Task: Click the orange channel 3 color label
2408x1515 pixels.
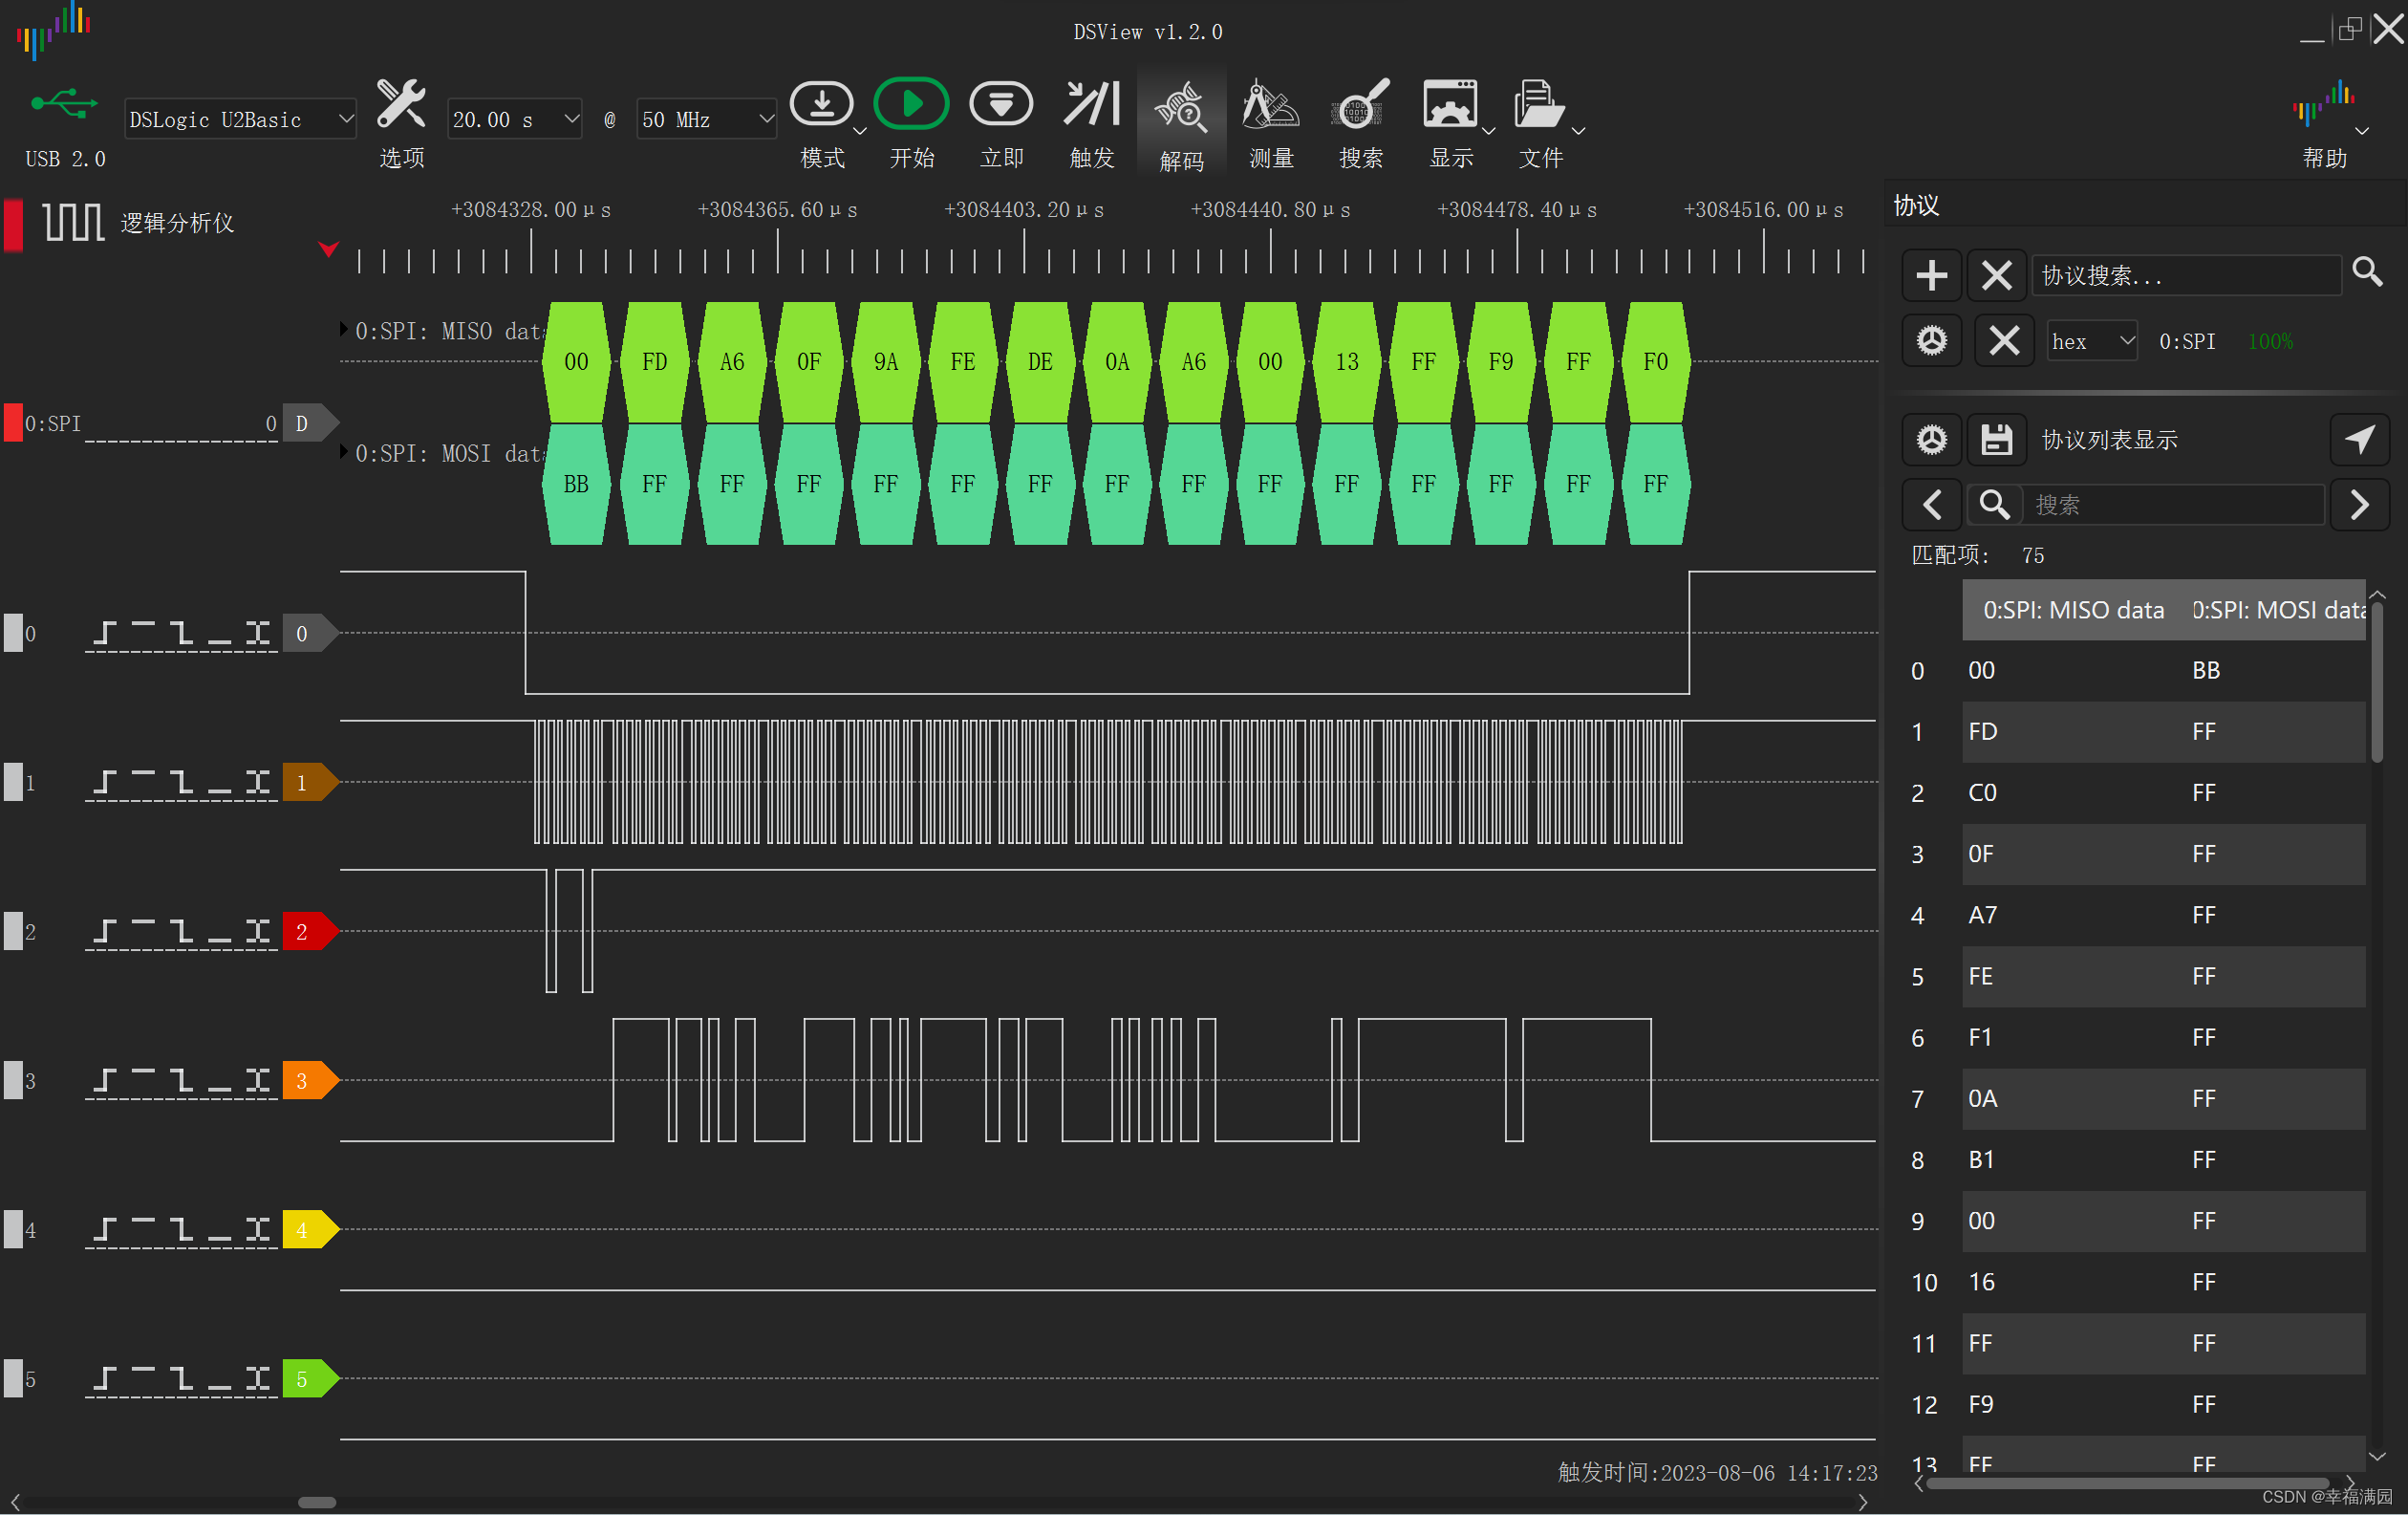Action: 305,1080
